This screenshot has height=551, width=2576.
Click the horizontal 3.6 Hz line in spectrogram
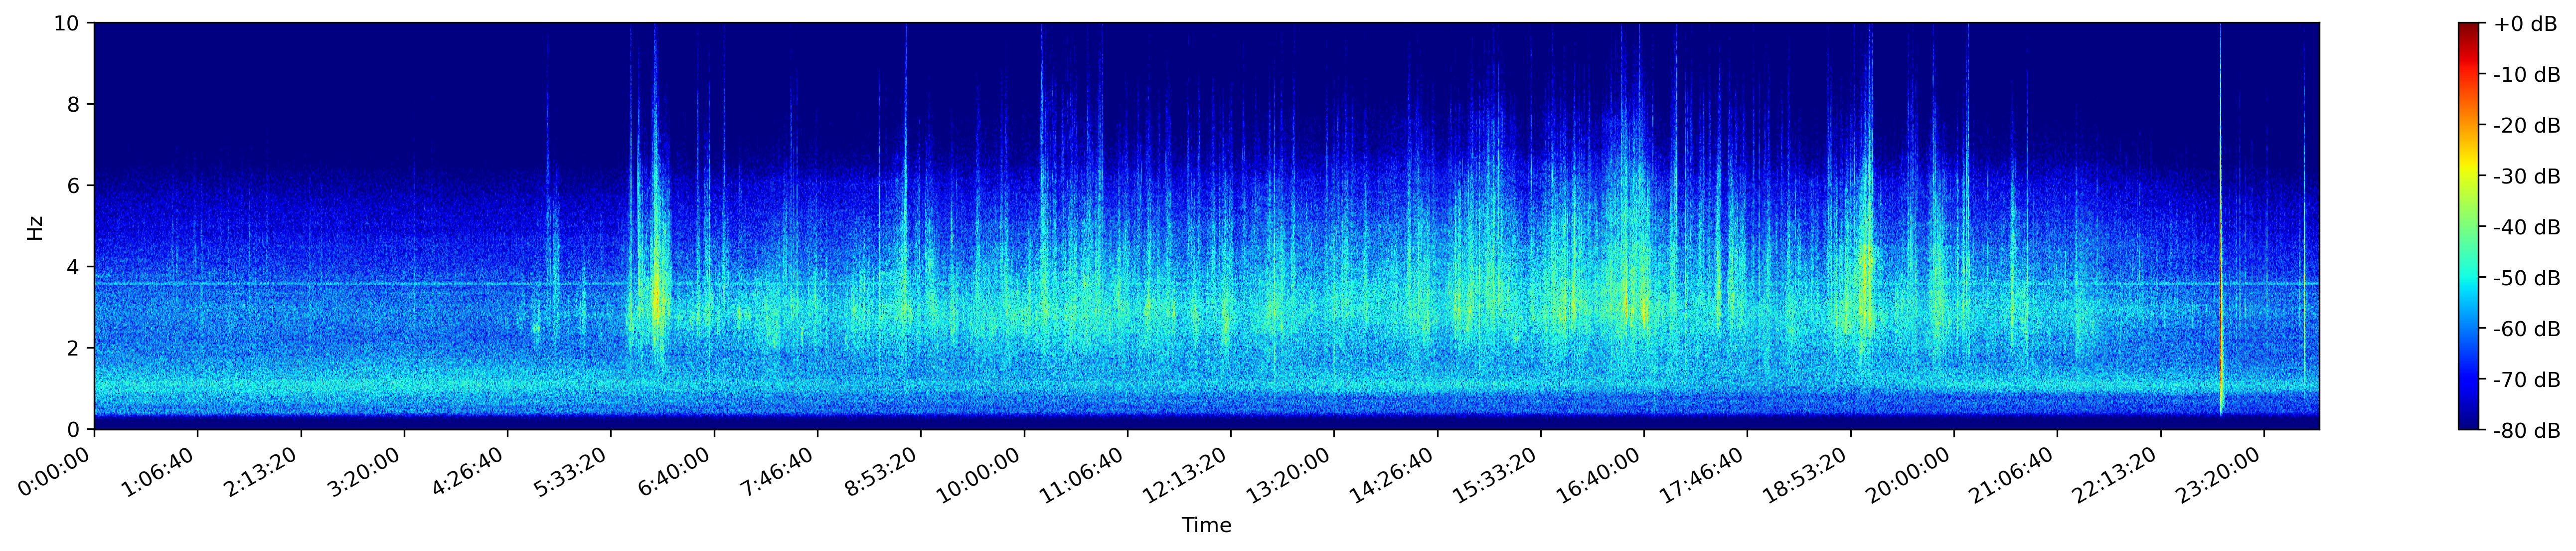click(1207, 285)
